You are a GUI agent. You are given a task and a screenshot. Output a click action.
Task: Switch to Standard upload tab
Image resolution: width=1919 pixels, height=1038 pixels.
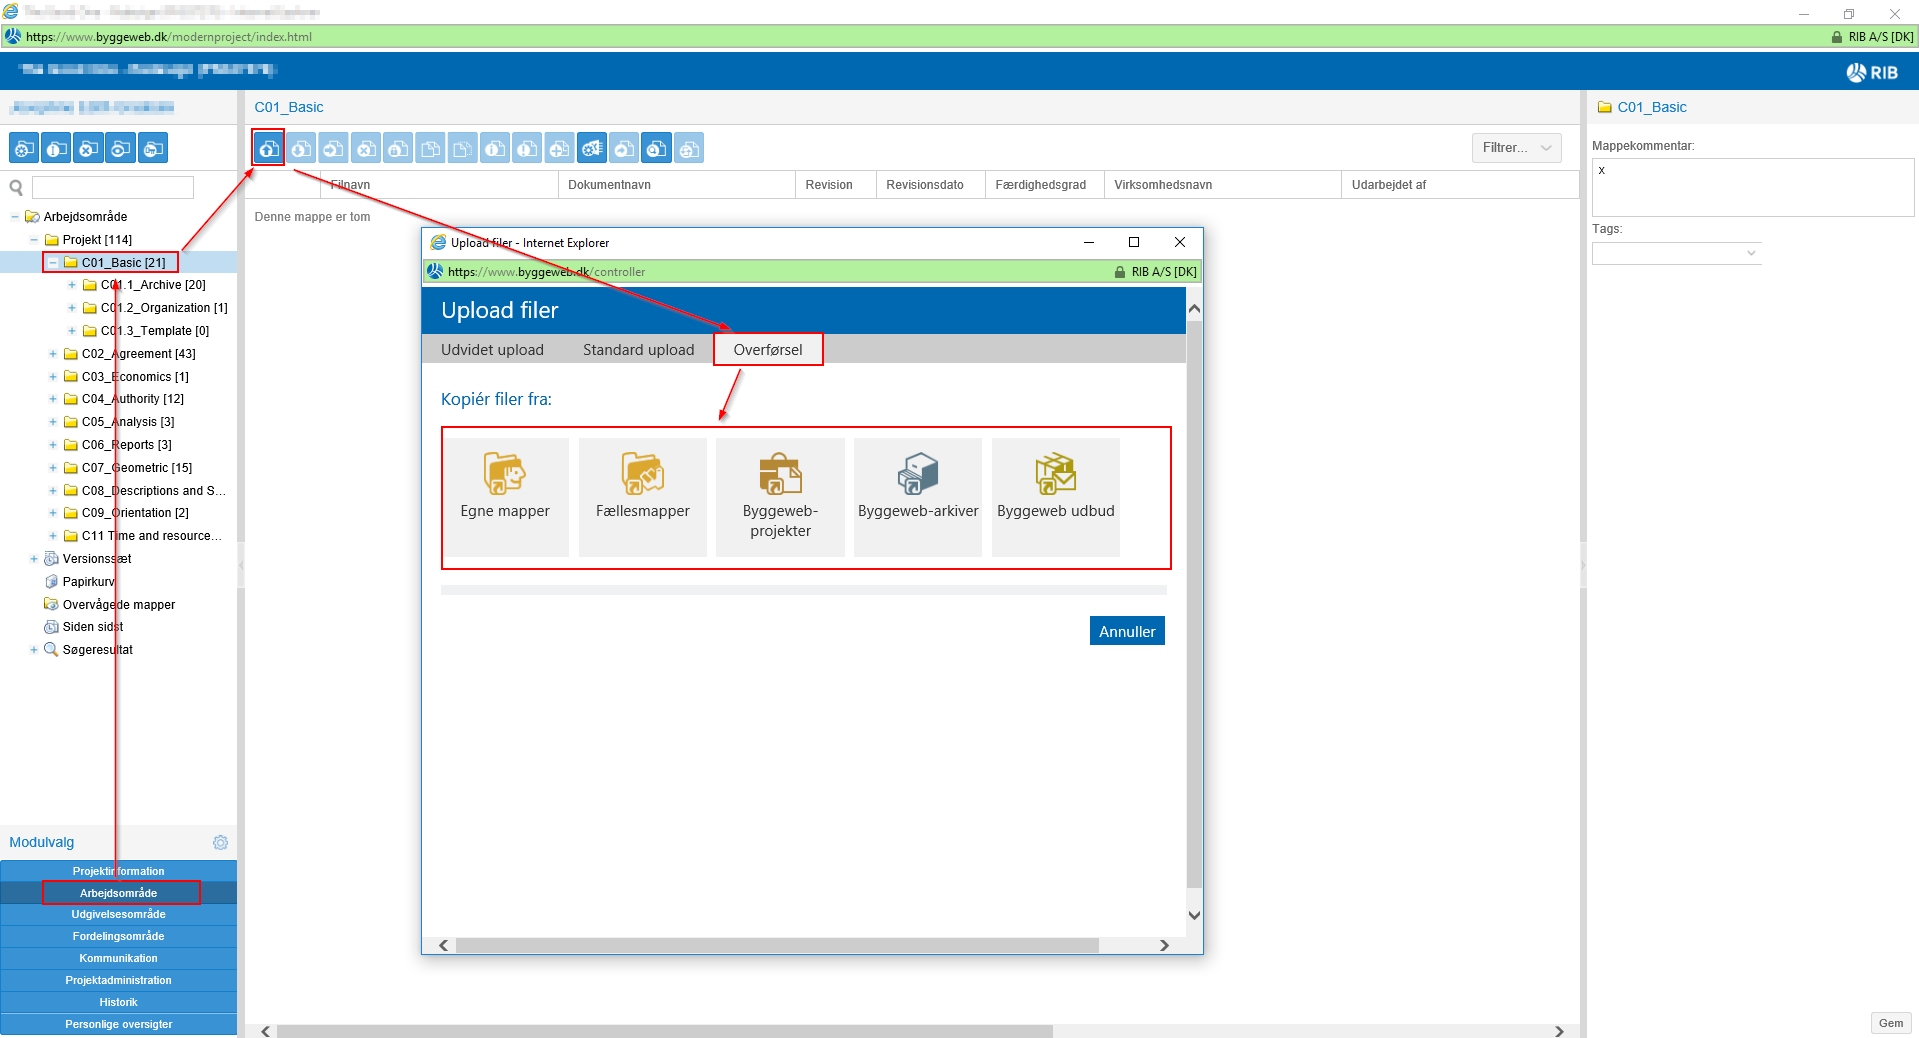pyautogui.click(x=638, y=350)
